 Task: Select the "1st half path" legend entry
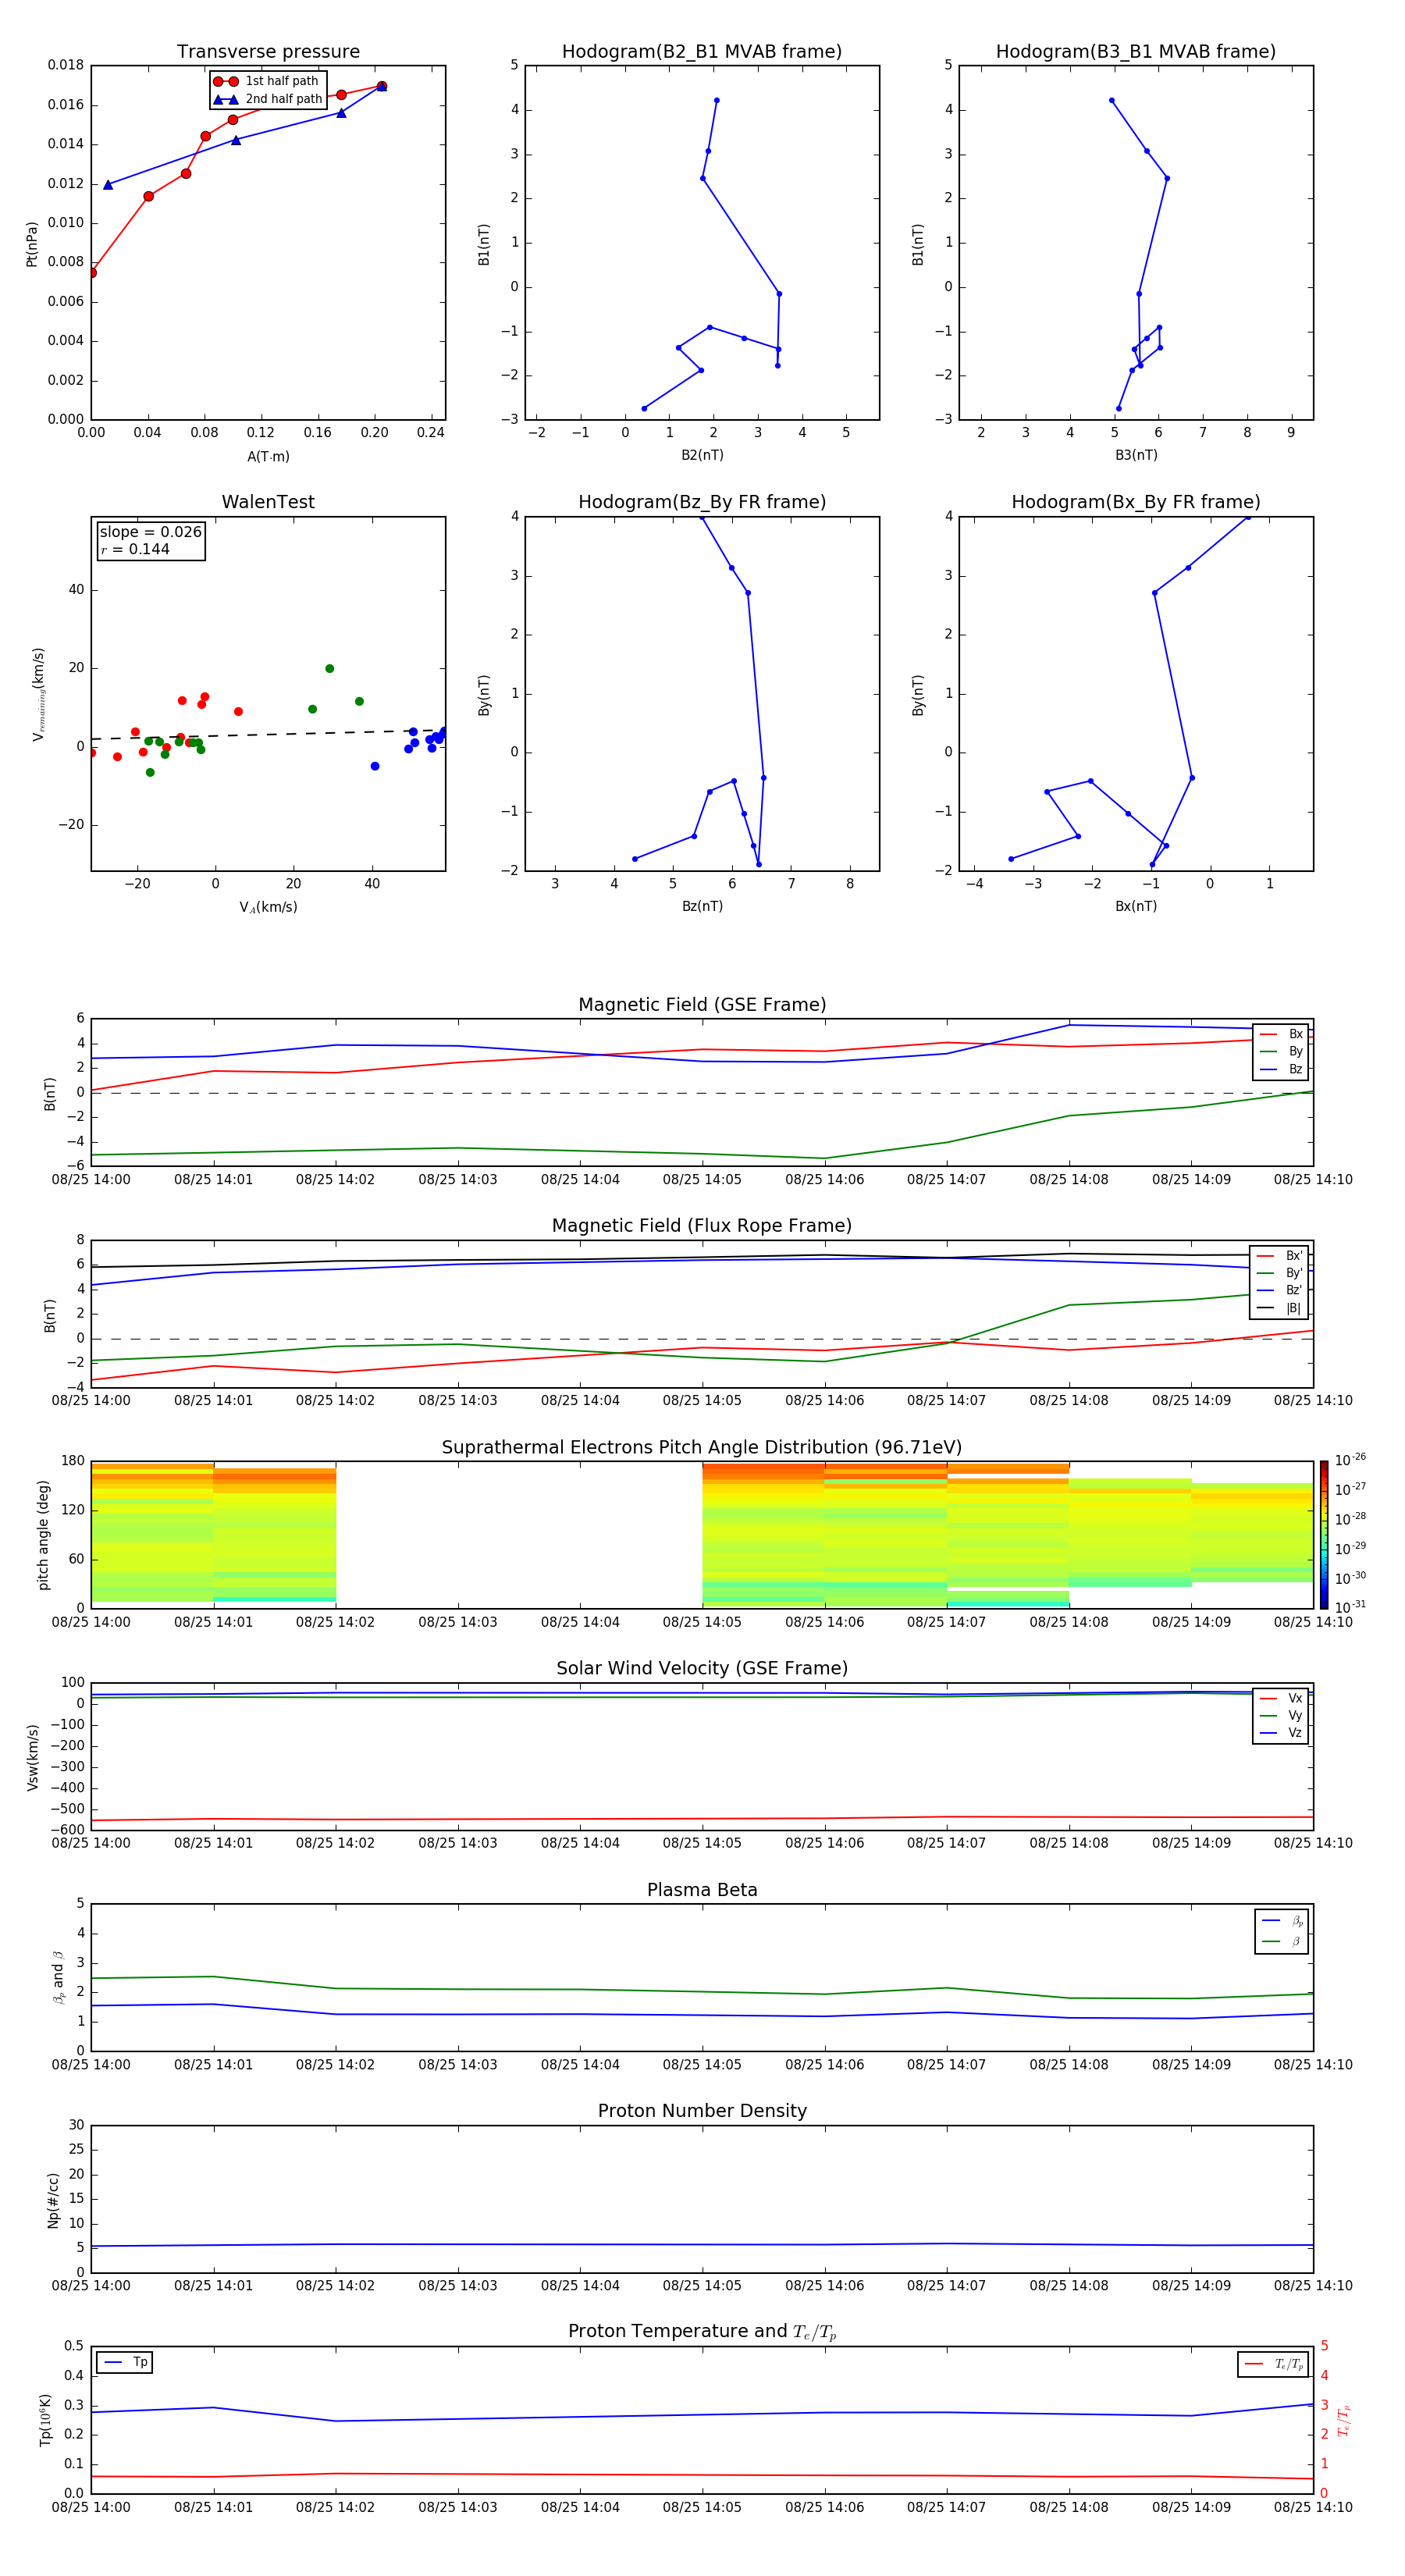267,81
